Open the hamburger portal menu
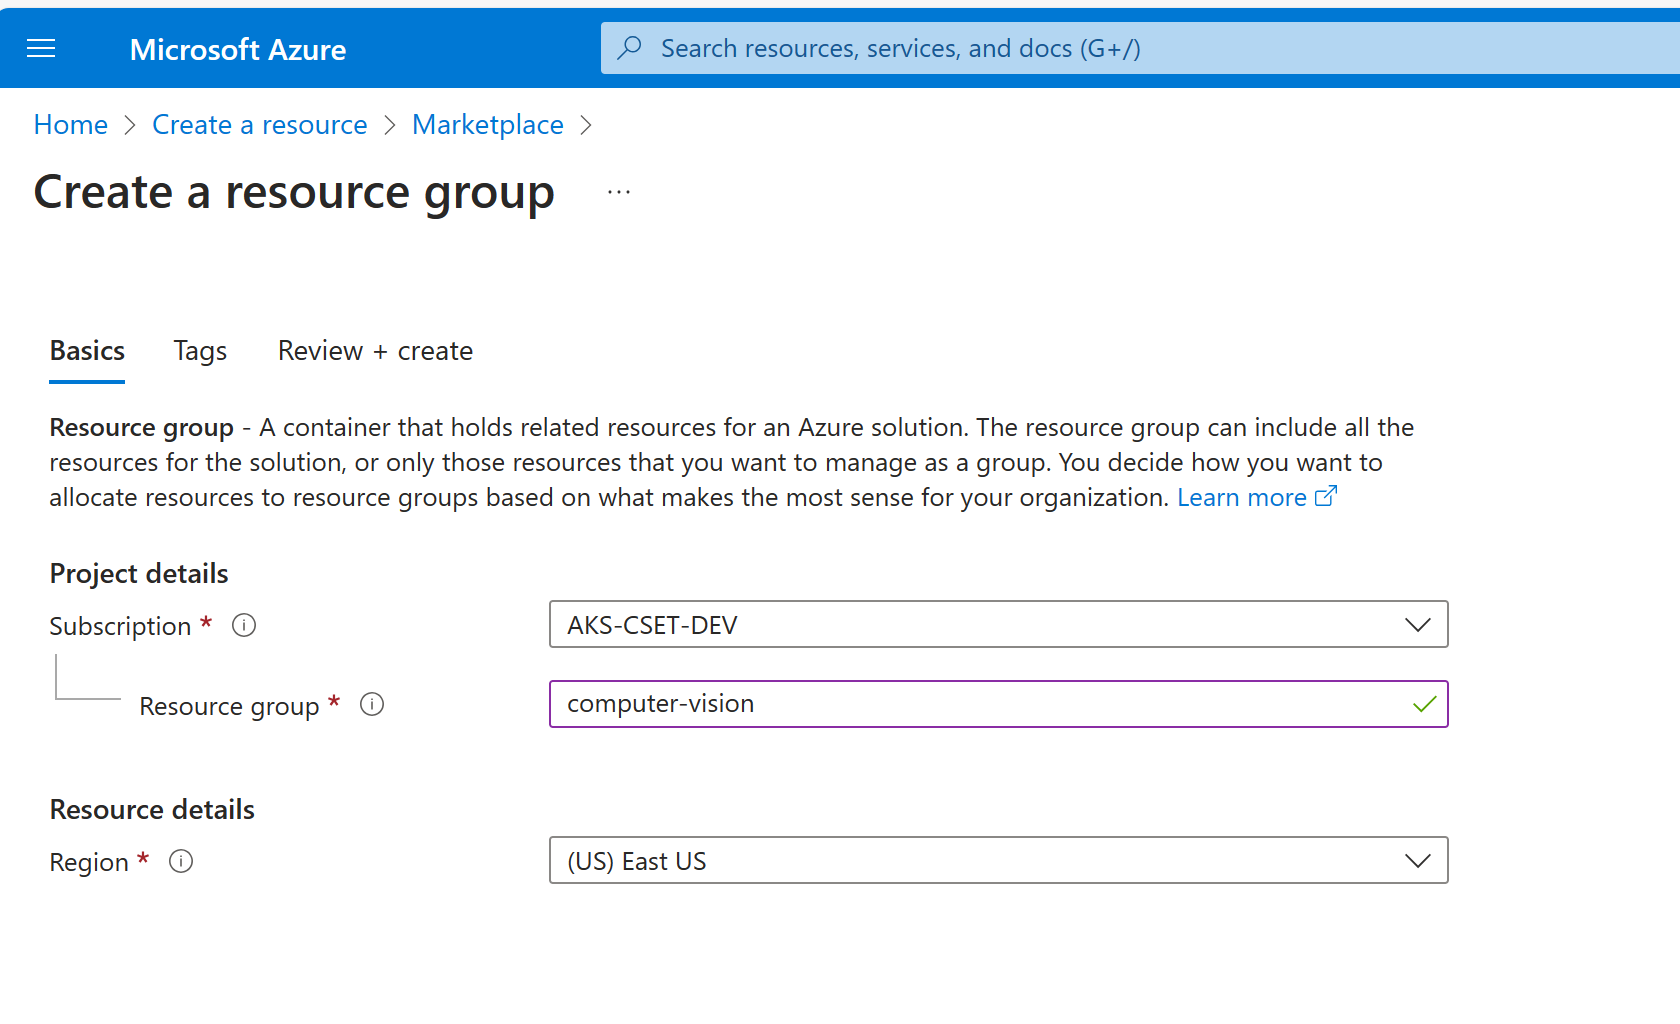This screenshot has width=1680, height=1024. click(x=41, y=48)
